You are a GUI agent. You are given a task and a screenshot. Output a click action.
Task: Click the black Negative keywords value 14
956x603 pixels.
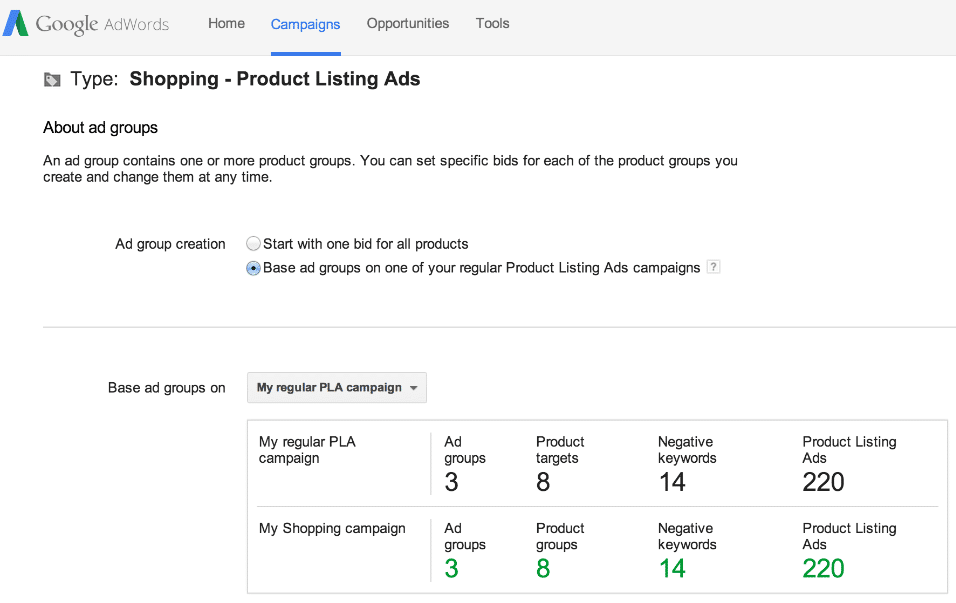coord(672,482)
